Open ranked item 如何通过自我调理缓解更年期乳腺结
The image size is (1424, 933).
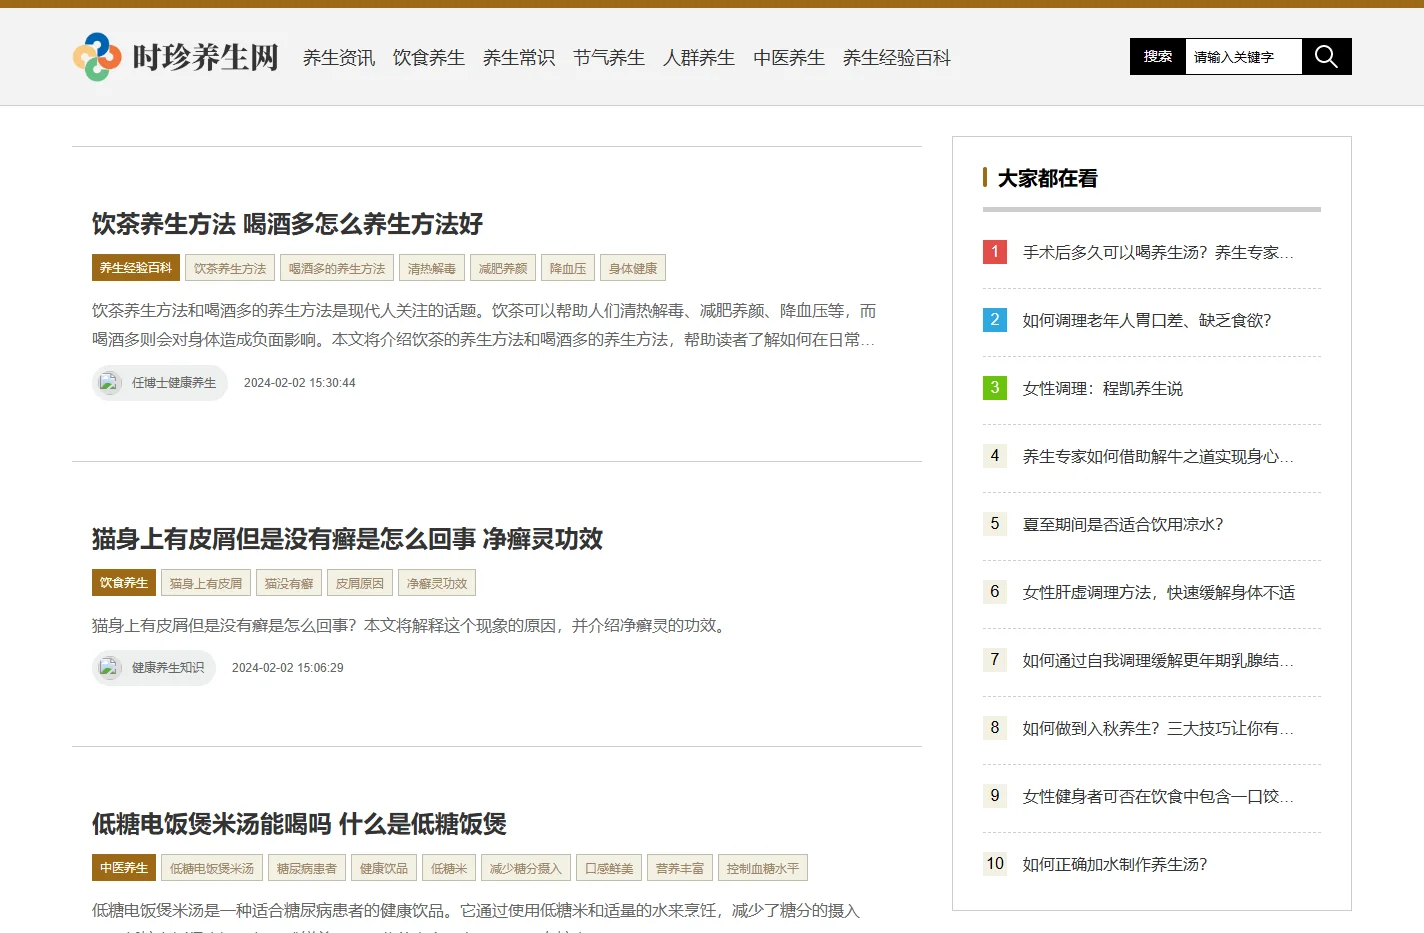1158,661
